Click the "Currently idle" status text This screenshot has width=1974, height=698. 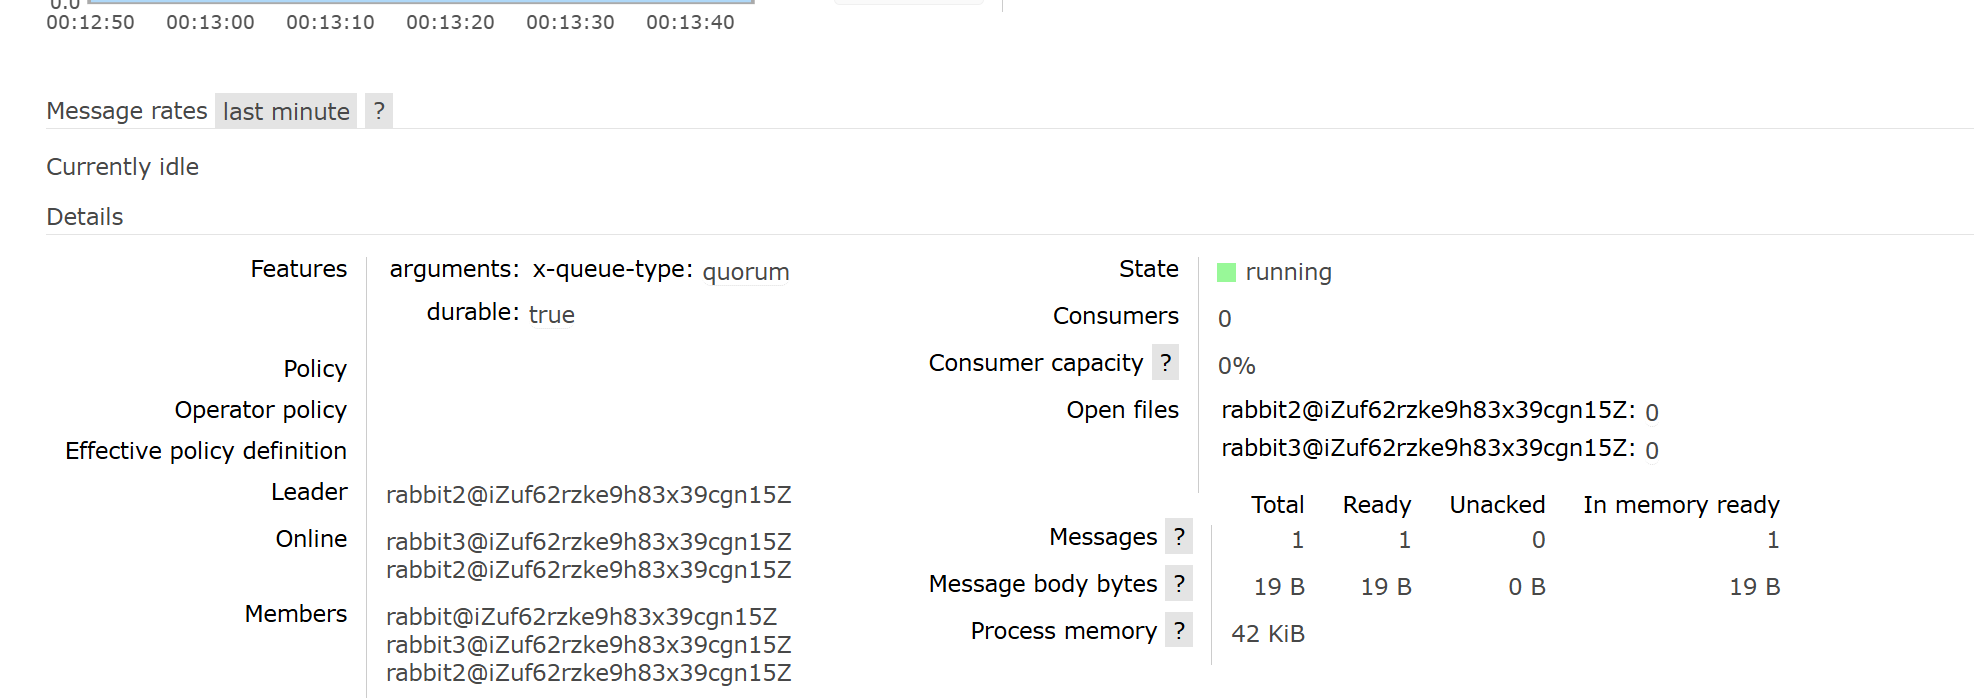[x=123, y=167]
